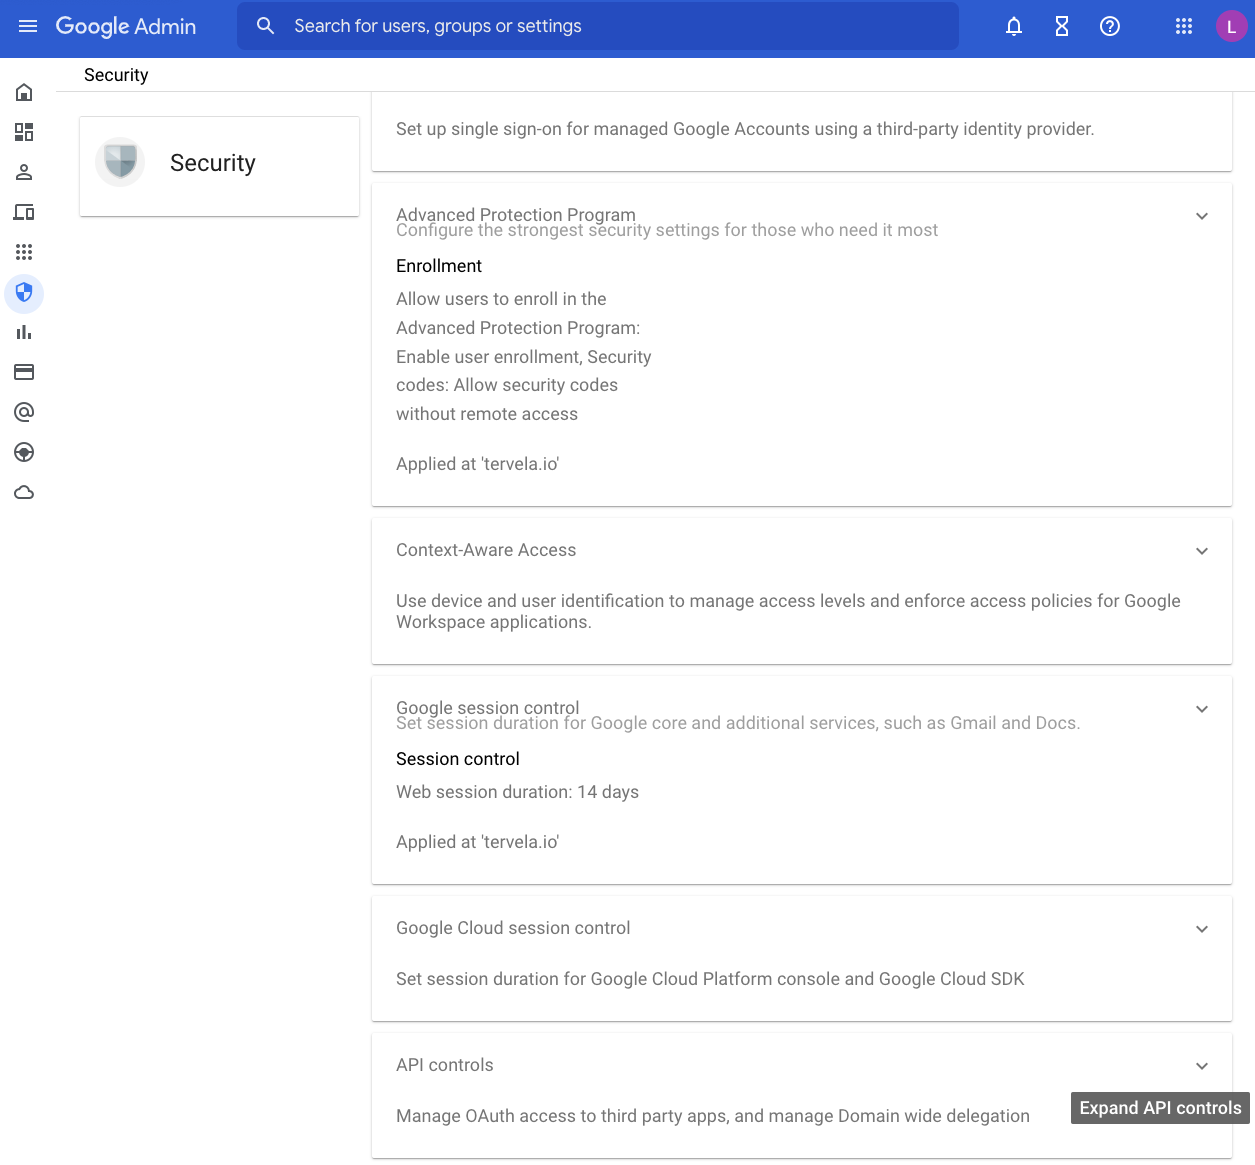
Task: Expand the Google Cloud session control section
Action: coord(1202,929)
